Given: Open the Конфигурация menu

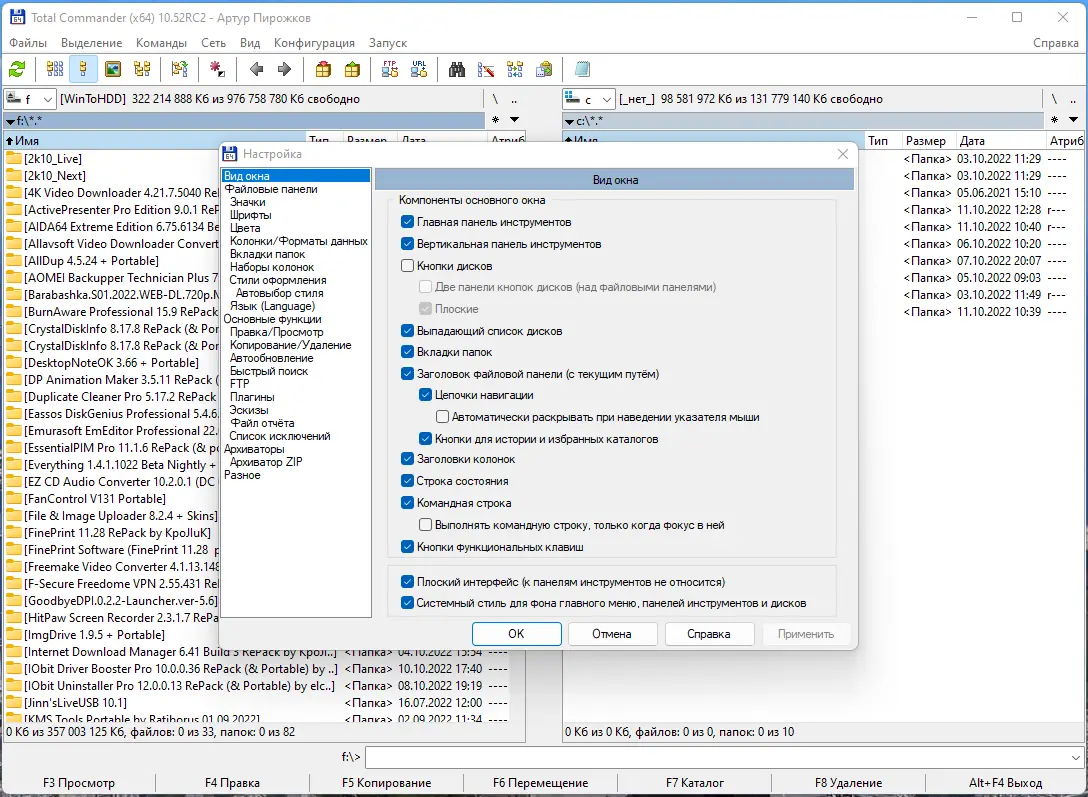Looking at the screenshot, I should (x=314, y=43).
